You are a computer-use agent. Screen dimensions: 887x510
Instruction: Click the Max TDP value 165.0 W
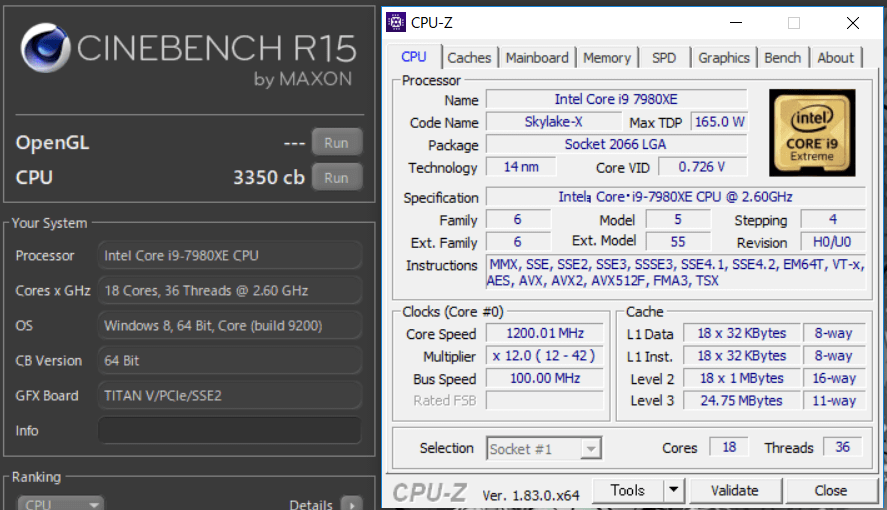719,122
